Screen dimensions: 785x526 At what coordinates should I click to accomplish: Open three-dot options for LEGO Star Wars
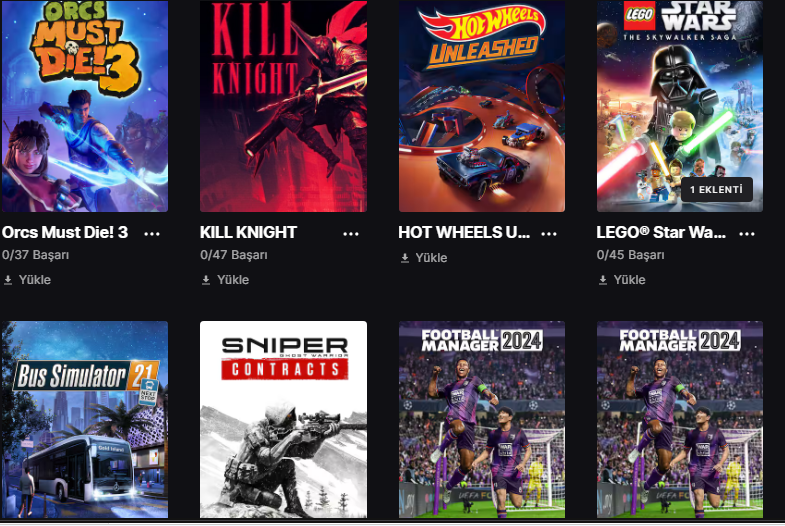pyautogui.click(x=747, y=234)
